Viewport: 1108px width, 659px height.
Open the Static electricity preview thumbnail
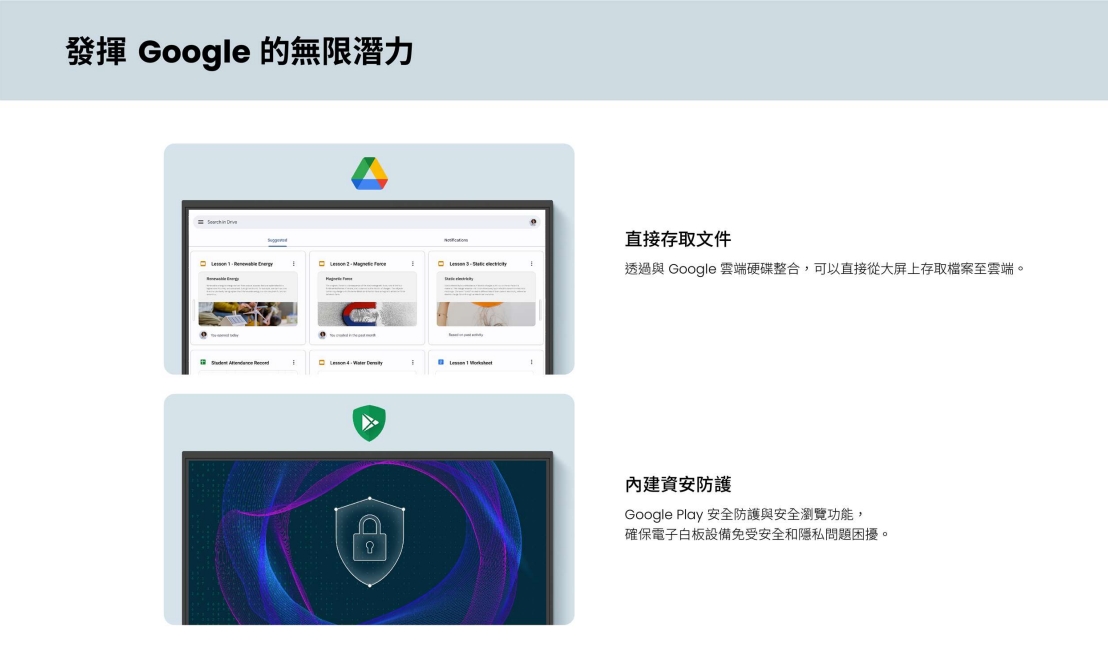pos(485,299)
